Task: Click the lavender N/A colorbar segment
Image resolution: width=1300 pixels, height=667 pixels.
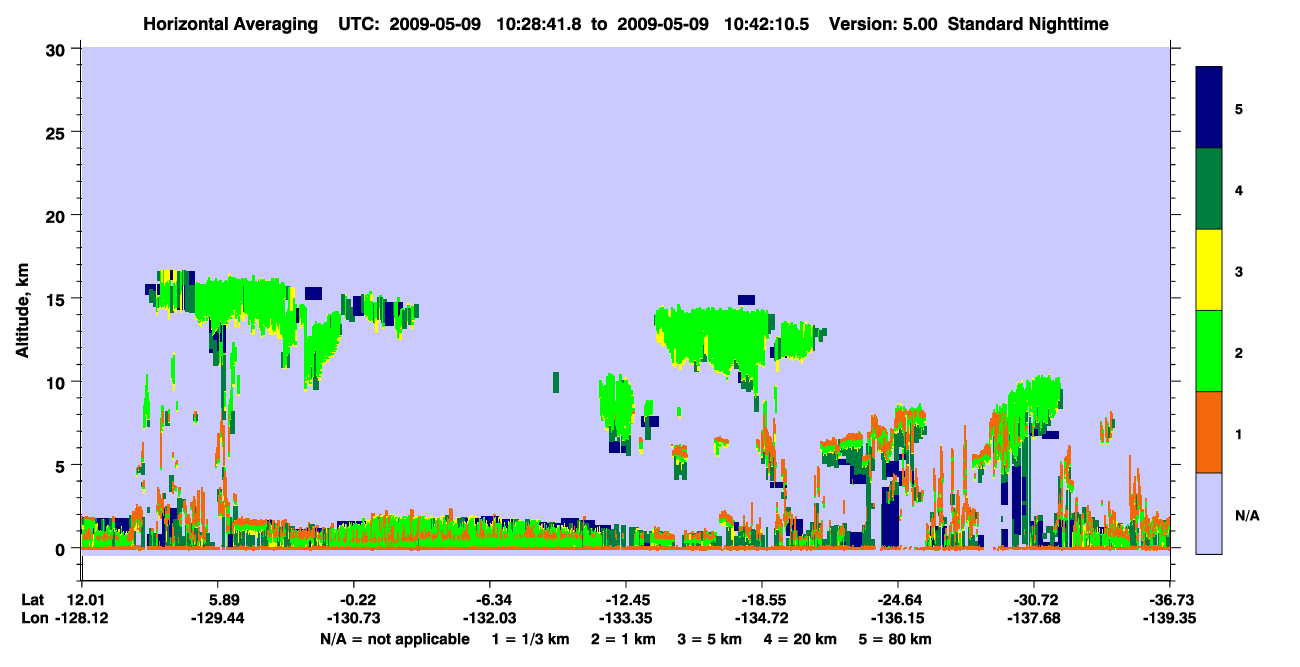Action: [x=1209, y=513]
